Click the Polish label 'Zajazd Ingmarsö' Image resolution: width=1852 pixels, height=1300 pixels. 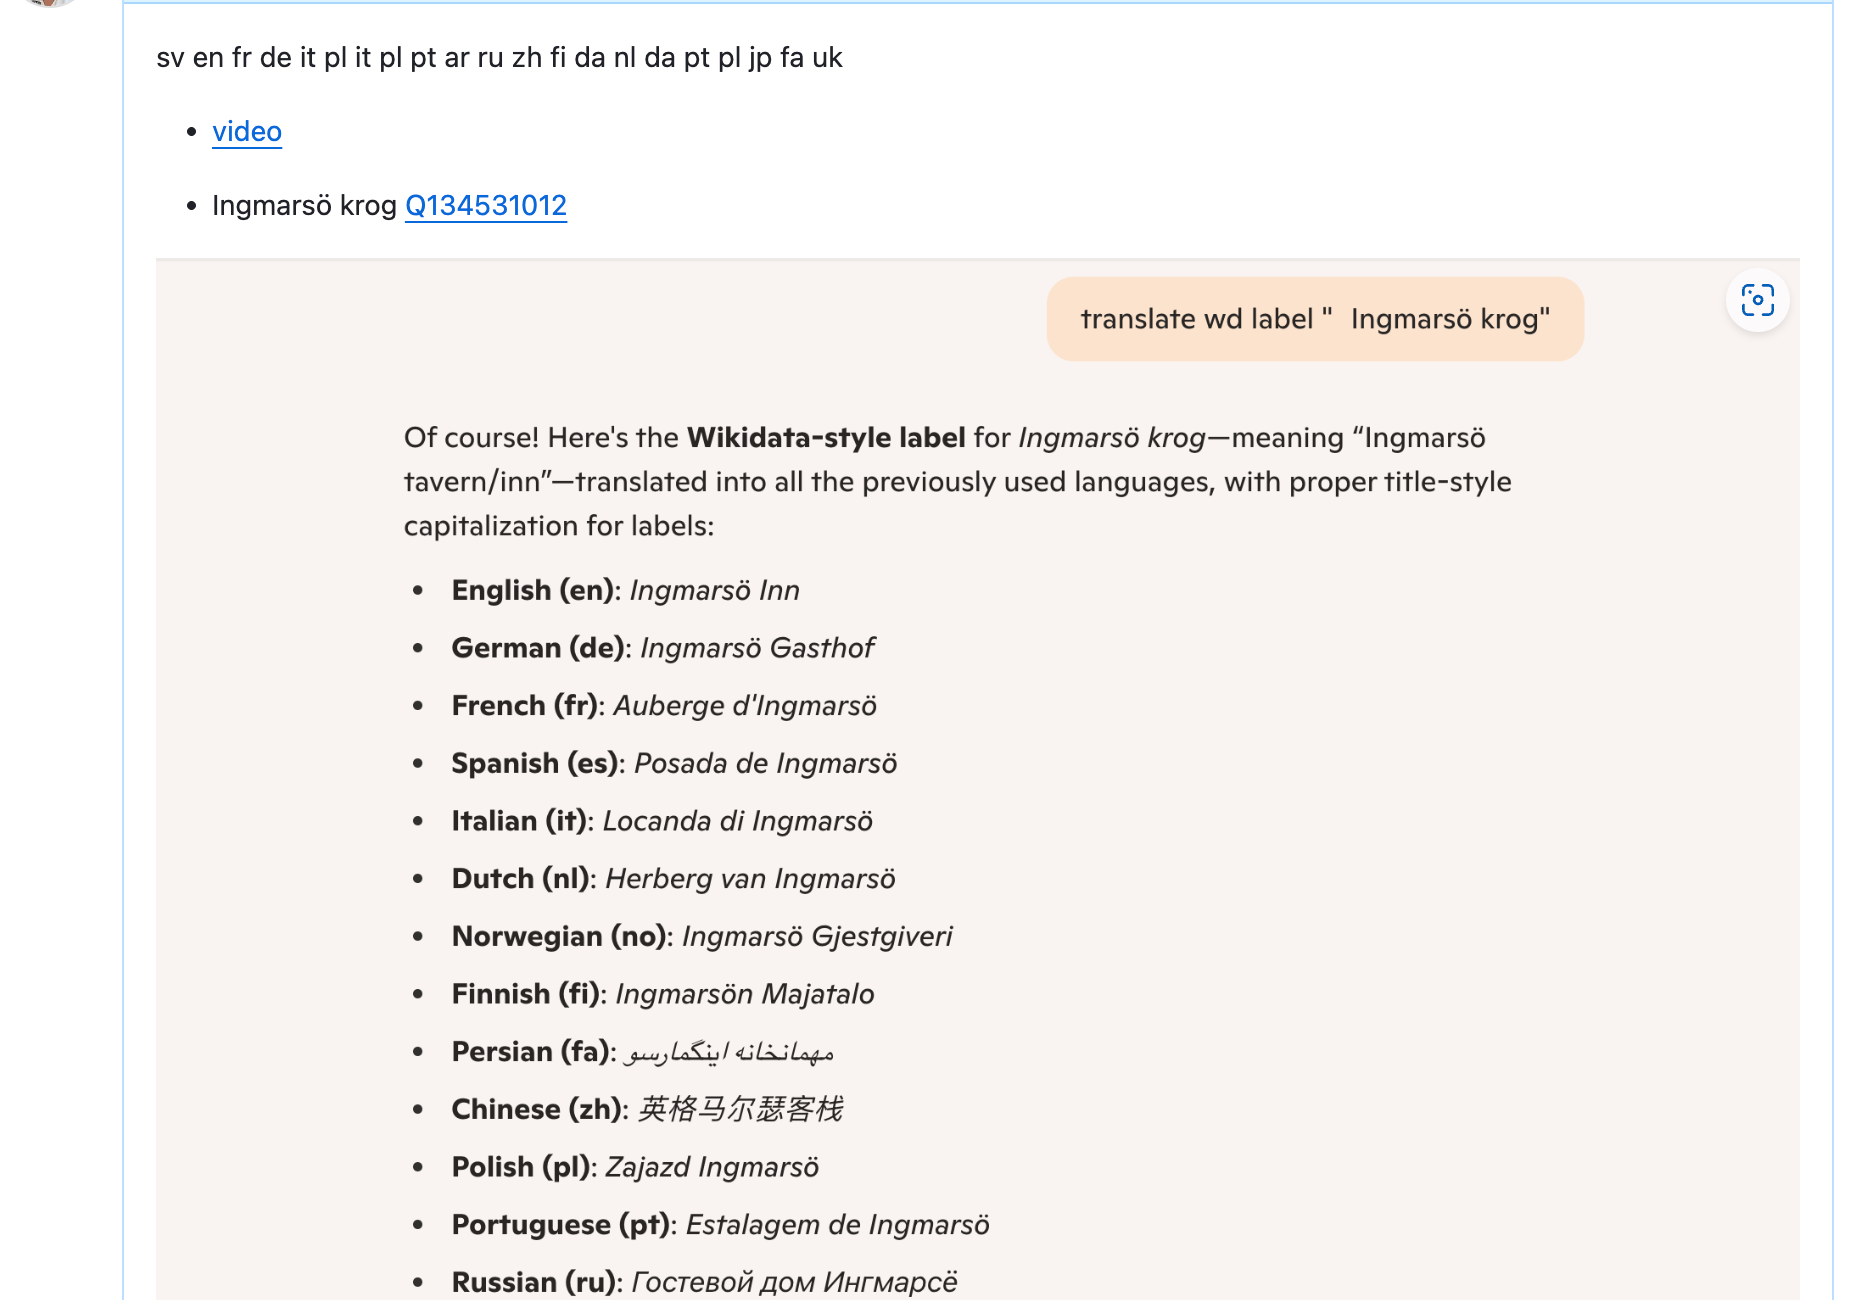pos(711,1168)
